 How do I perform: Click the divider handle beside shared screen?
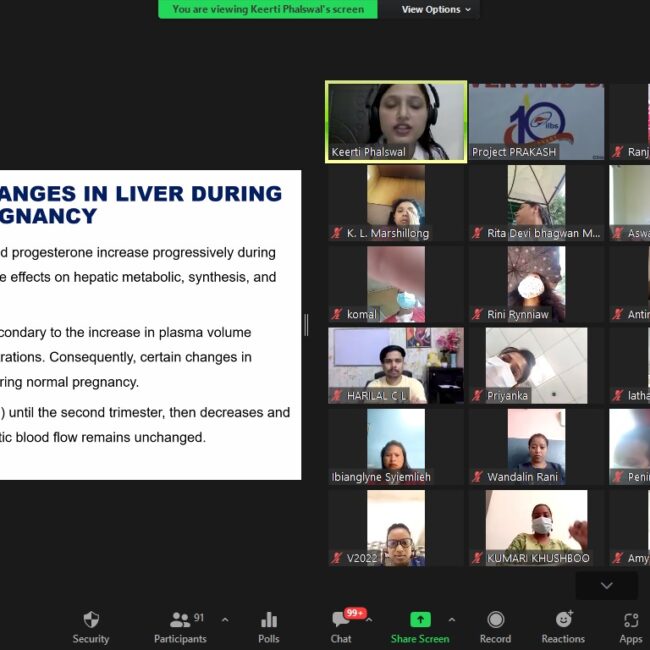coord(306,325)
